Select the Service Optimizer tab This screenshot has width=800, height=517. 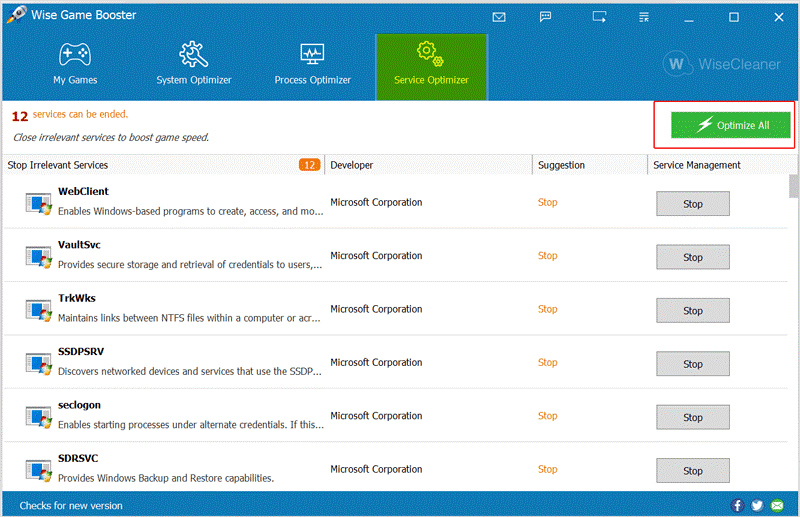[431, 66]
